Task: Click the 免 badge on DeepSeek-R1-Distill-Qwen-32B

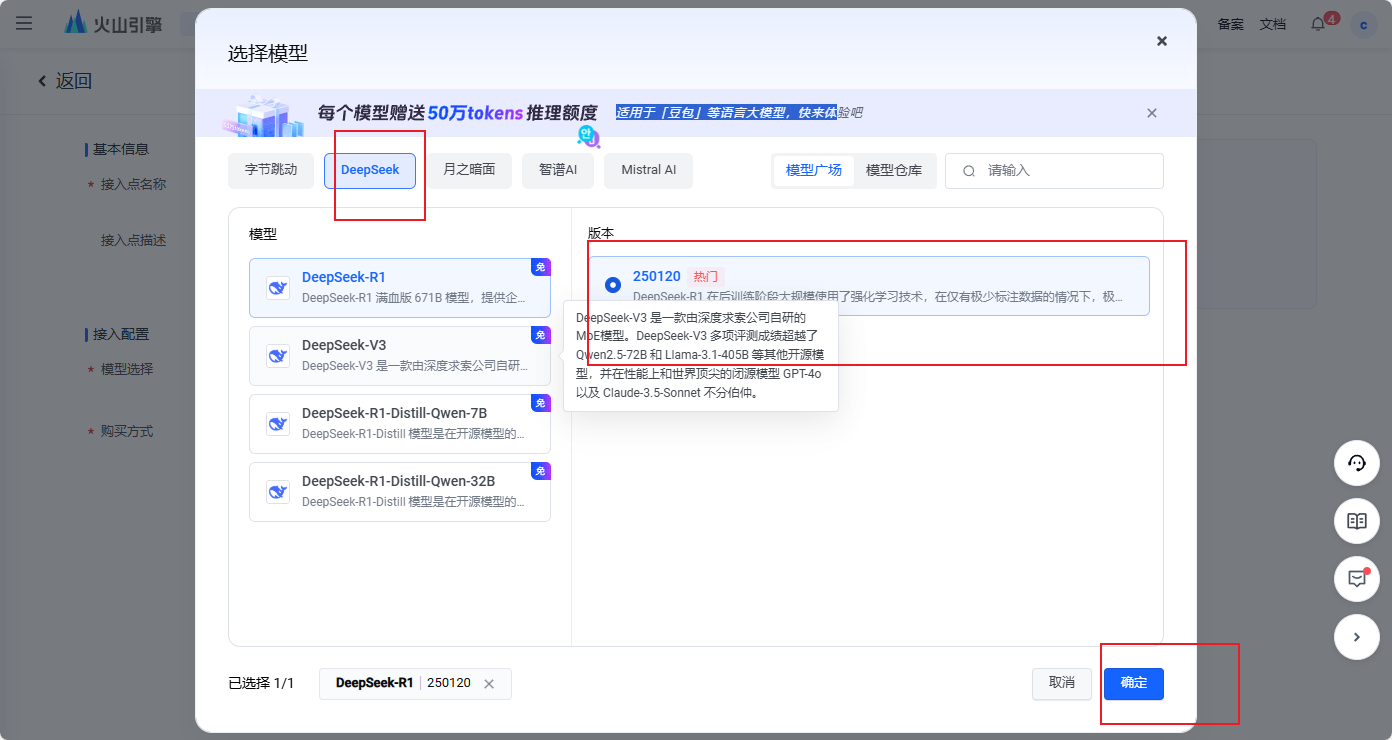Action: [x=541, y=471]
